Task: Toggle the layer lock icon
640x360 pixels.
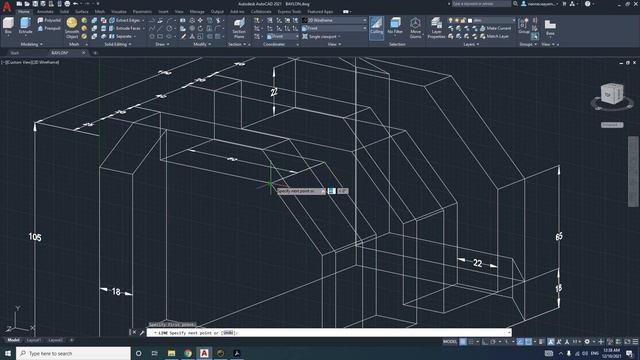Action: coord(463,20)
